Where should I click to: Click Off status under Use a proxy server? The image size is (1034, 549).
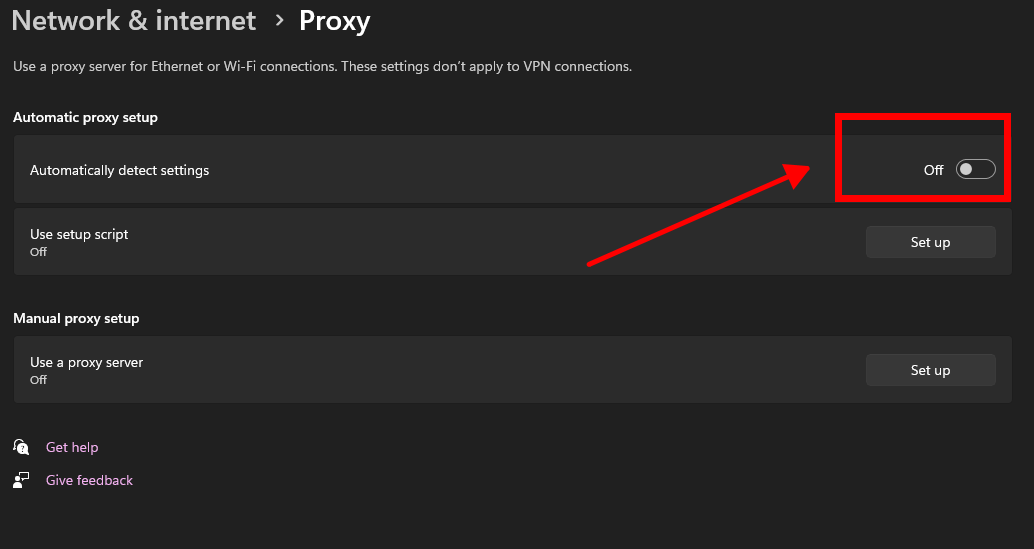click(38, 380)
